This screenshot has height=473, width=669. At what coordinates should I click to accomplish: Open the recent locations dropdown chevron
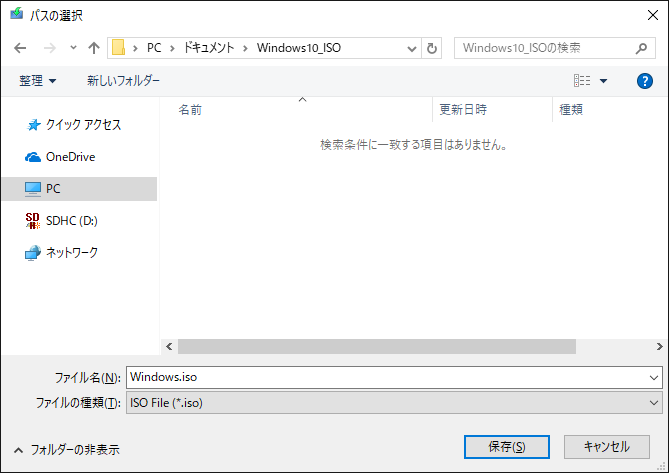click(73, 47)
